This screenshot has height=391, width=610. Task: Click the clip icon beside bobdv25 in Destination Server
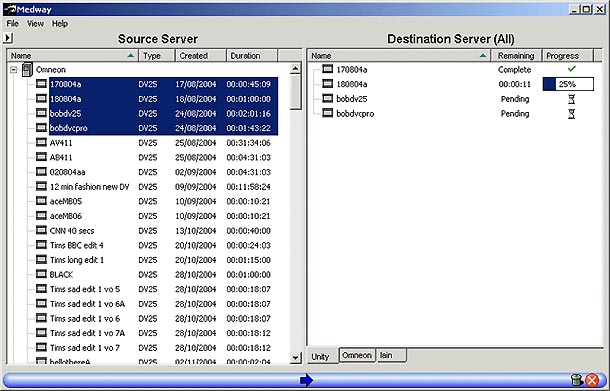[x=328, y=99]
